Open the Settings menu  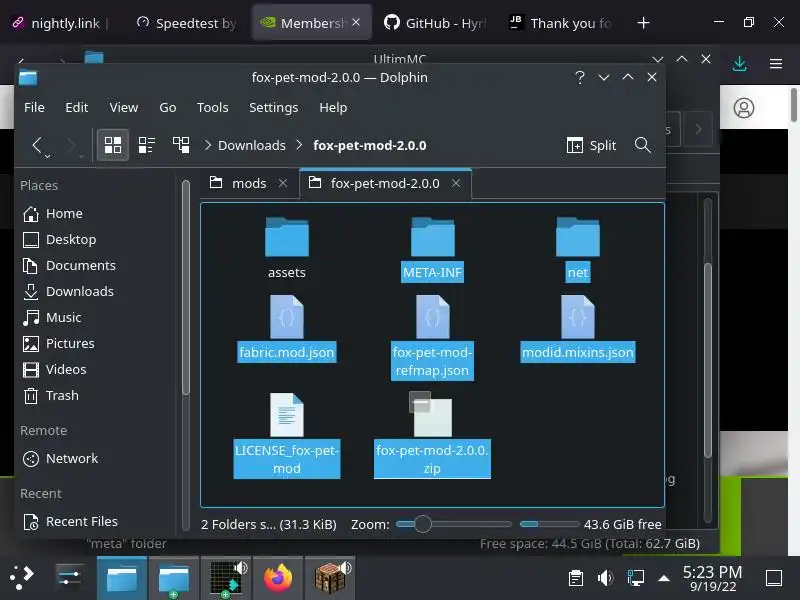coord(273,108)
